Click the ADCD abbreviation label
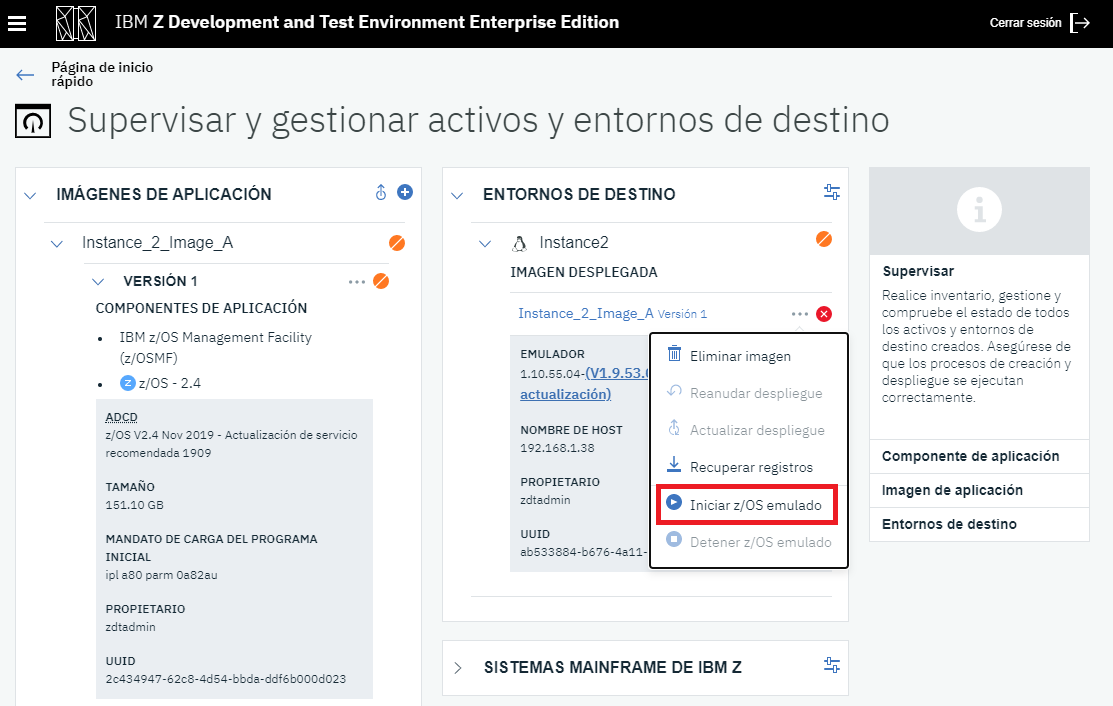Viewport: 1113px width, 706px height. pos(121,417)
